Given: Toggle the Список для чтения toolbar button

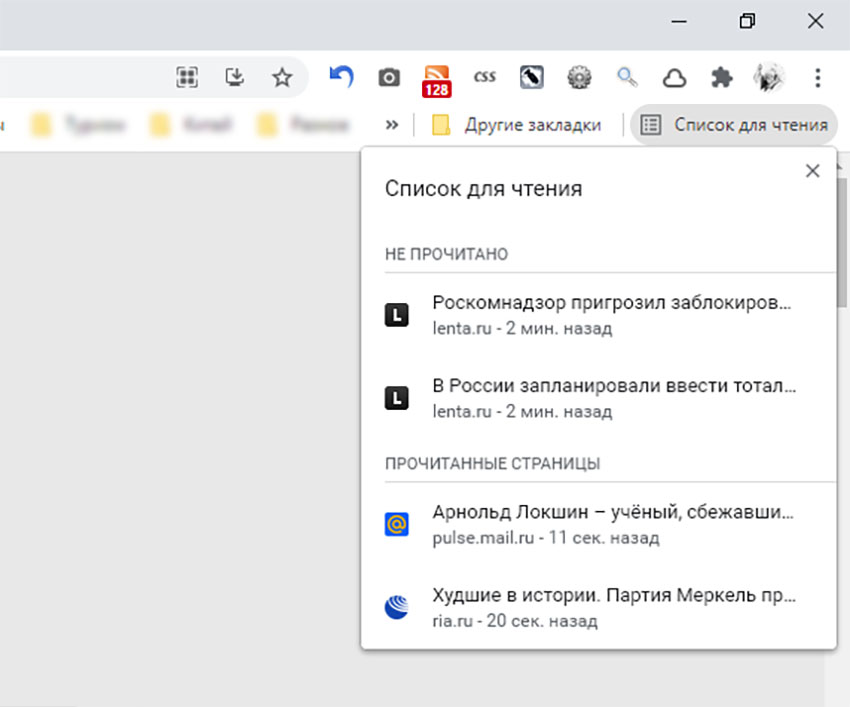Looking at the screenshot, I should [734, 125].
